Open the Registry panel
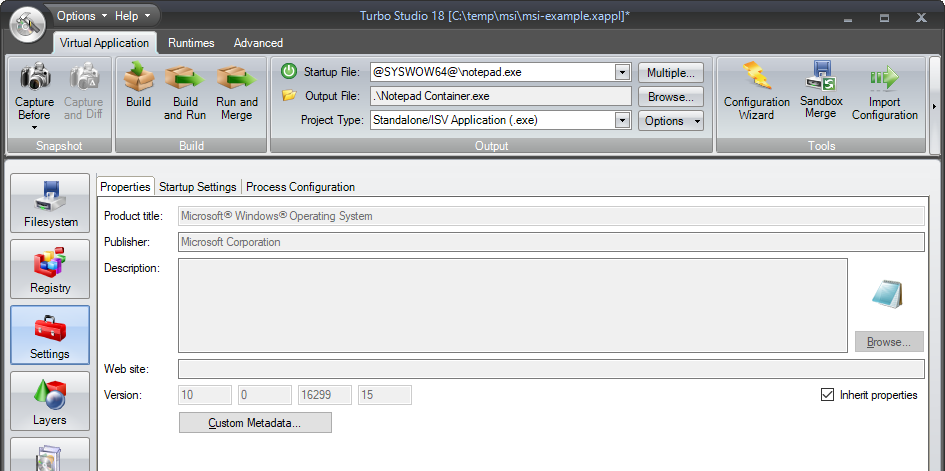Viewport: 945px width, 471px height. click(50, 269)
